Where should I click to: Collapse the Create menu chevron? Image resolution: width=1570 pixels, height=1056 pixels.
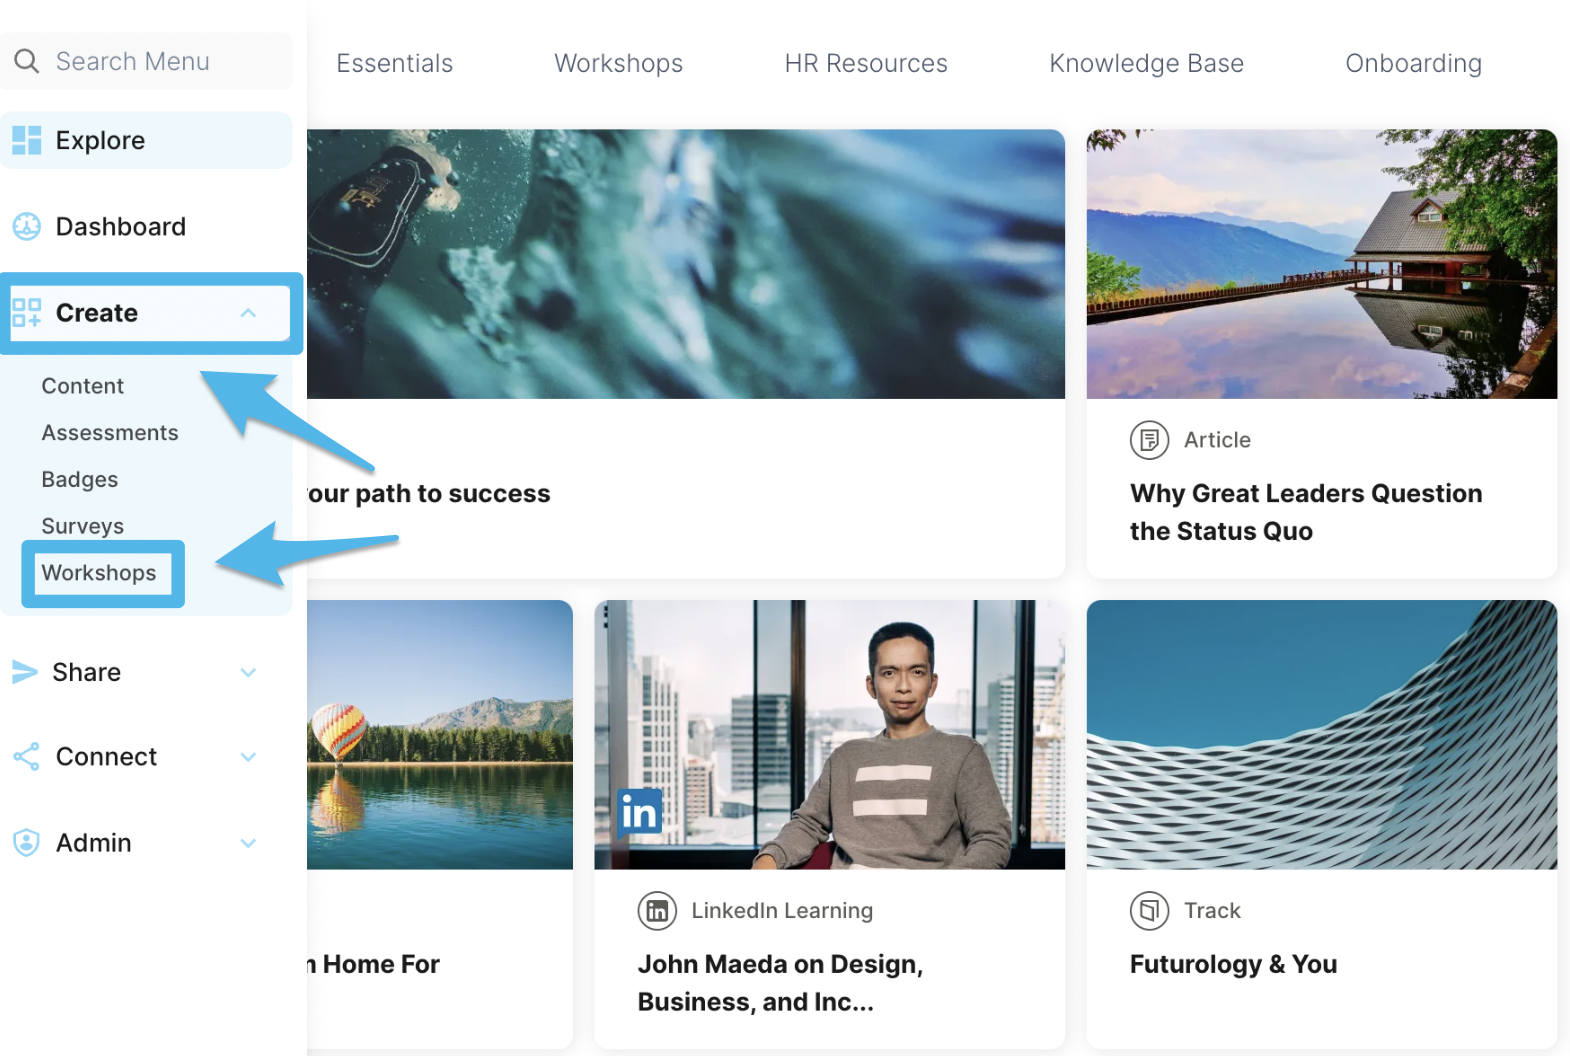tap(248, 313)
